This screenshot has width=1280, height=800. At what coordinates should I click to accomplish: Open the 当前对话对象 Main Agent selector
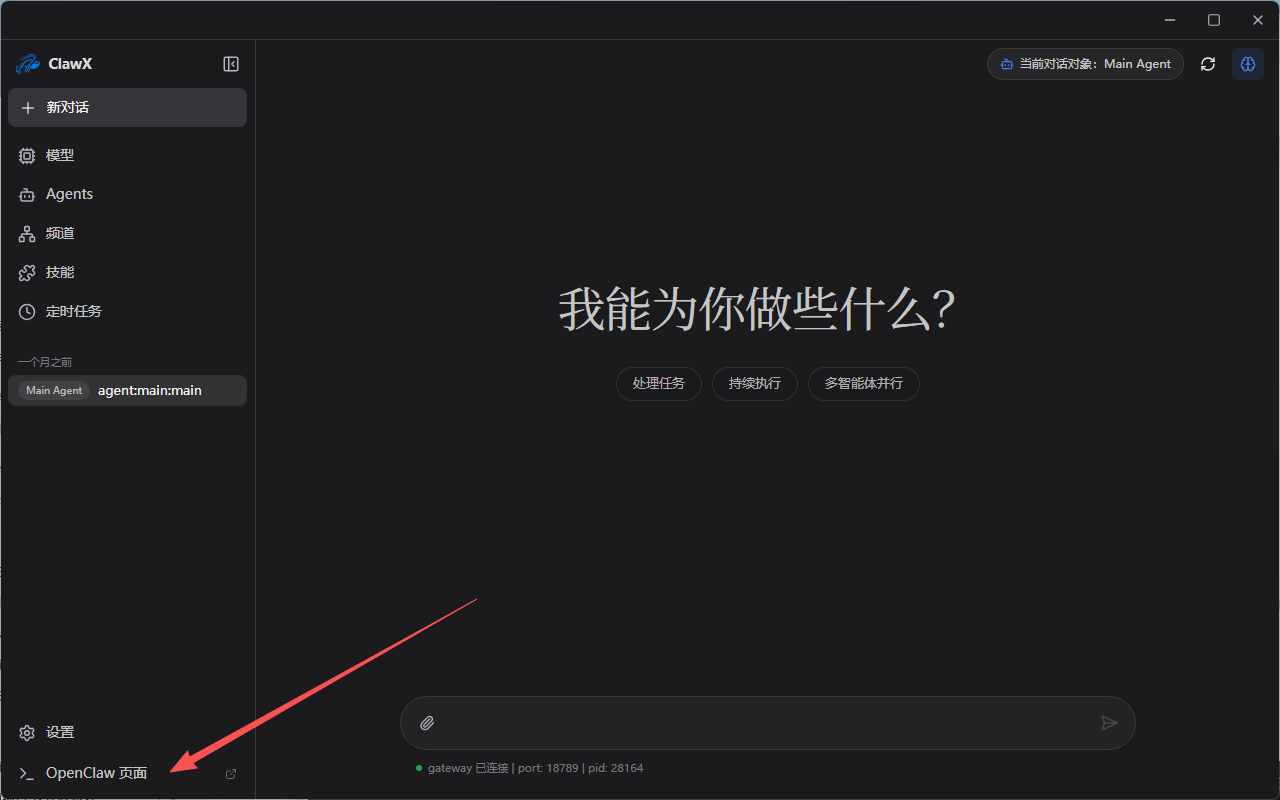1085,64
